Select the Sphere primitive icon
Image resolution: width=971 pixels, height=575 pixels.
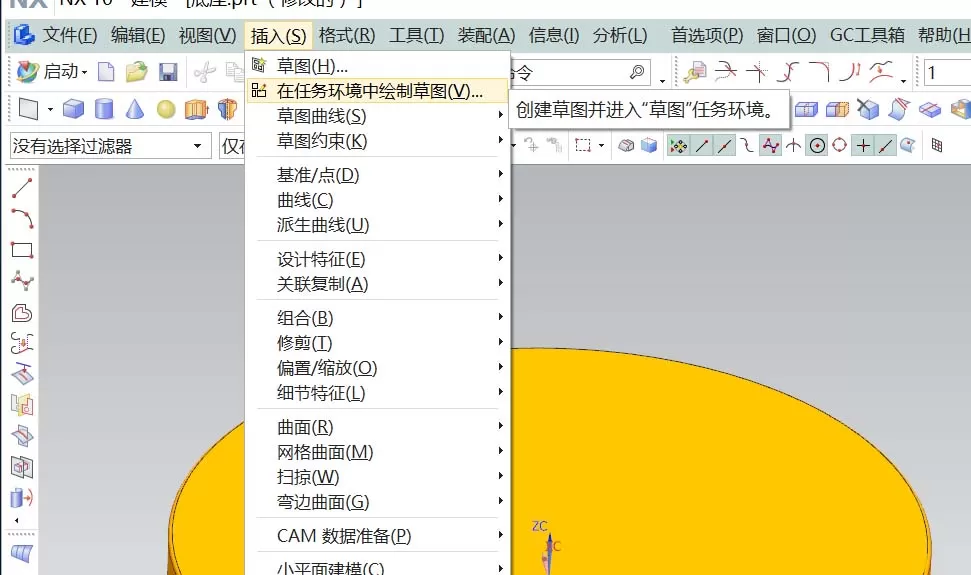coord(165,110)
